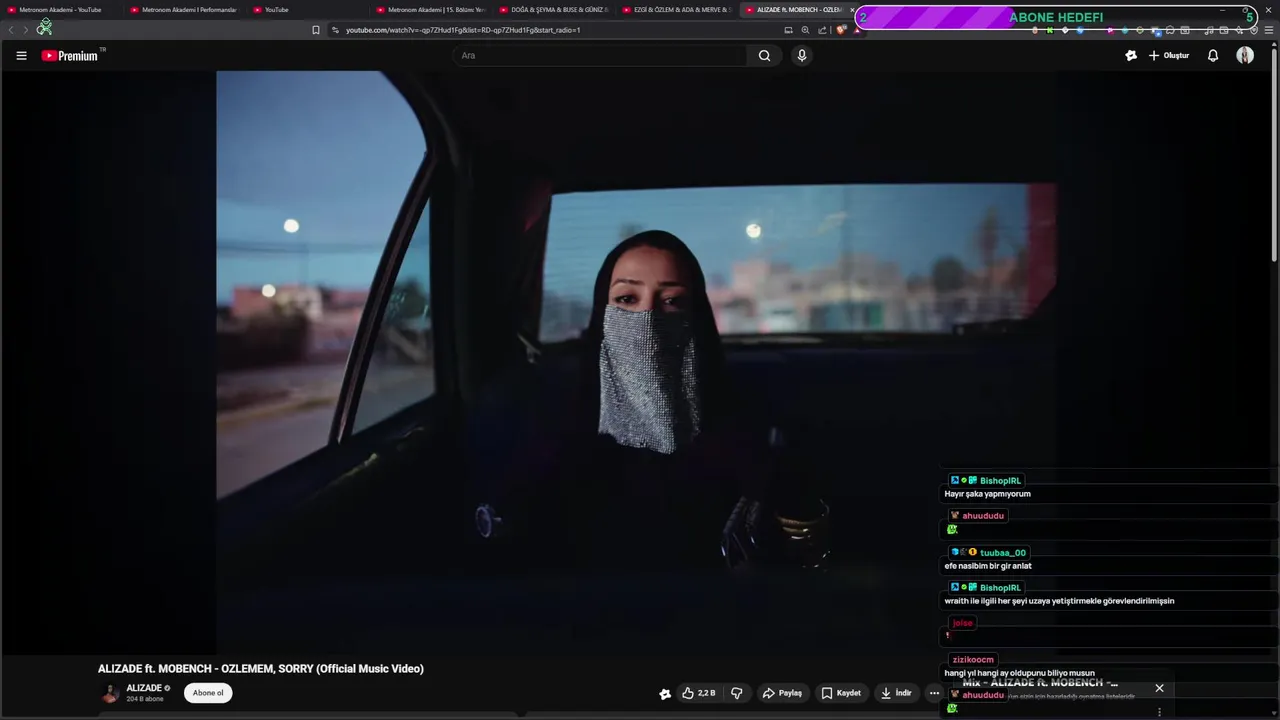Open the account avatar menu
The height and width of the screenshot is (720, 1280).
point(1245,56)
